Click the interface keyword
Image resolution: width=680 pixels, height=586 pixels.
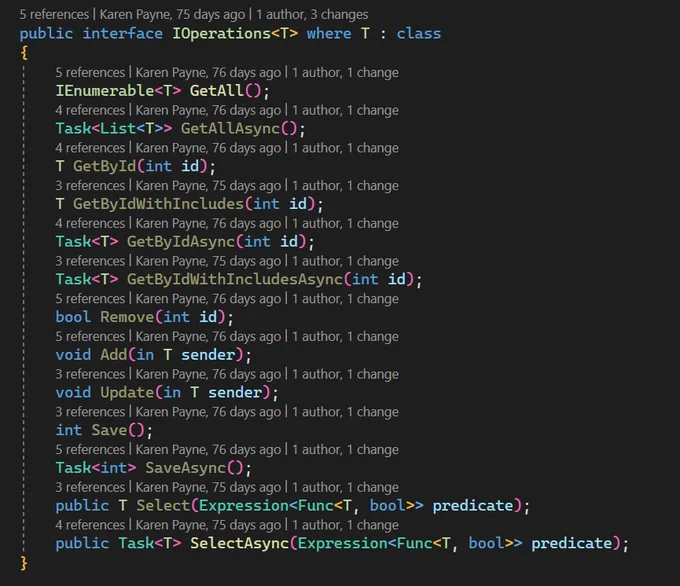tap(123, 34)
